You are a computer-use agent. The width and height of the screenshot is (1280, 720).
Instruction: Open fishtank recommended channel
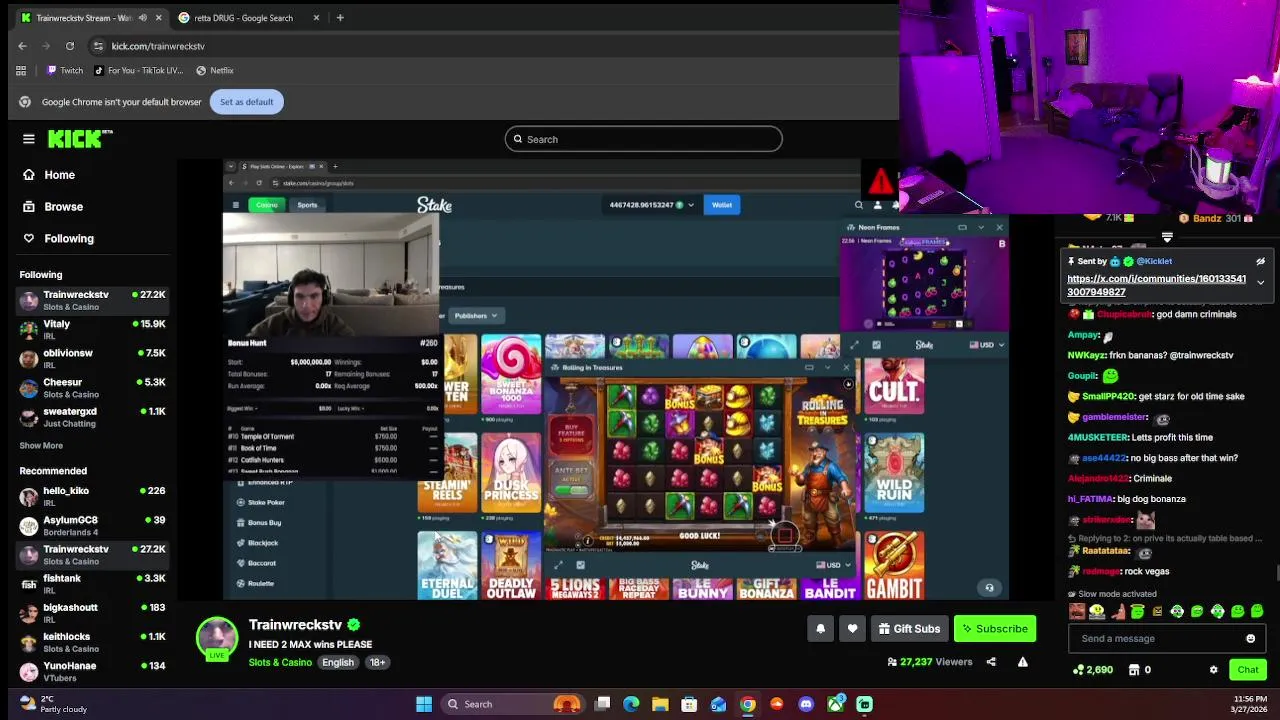92,584
